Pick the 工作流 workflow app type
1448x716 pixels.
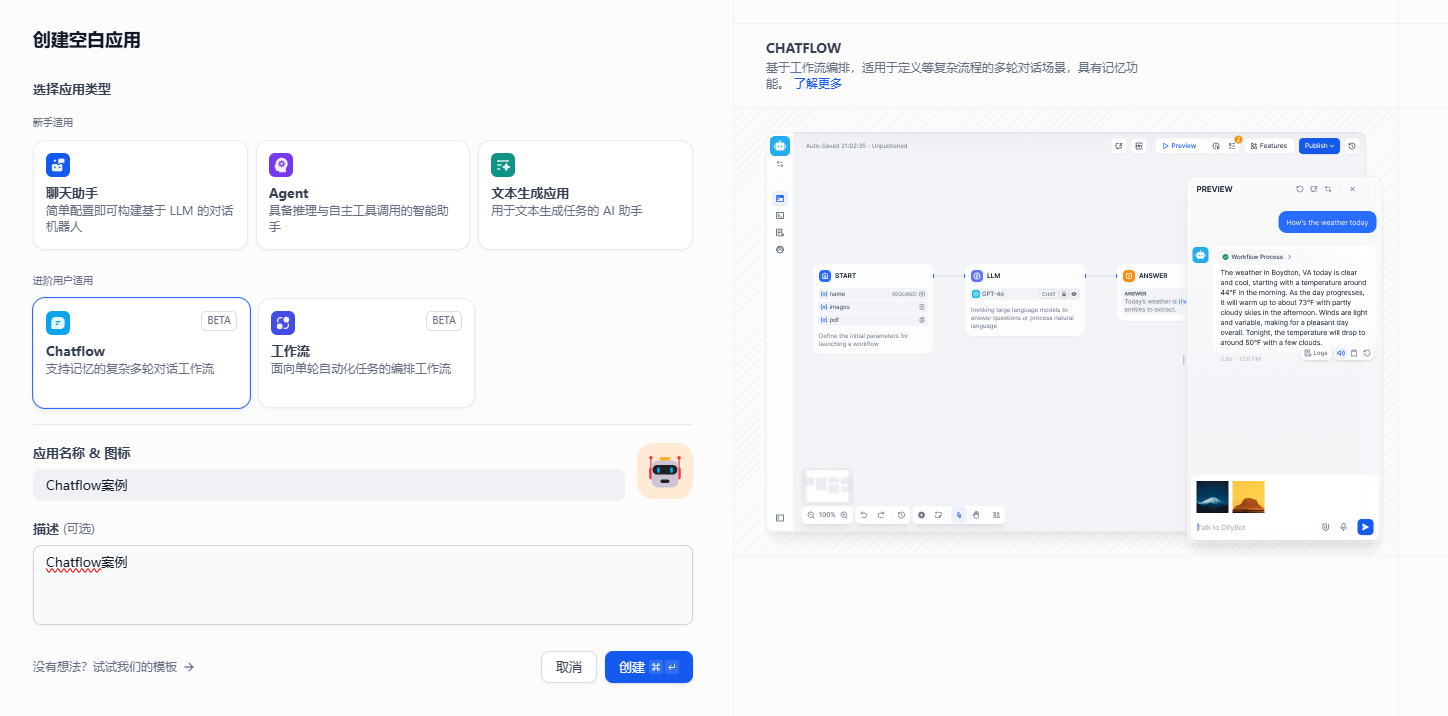click(x=366, y=353)
